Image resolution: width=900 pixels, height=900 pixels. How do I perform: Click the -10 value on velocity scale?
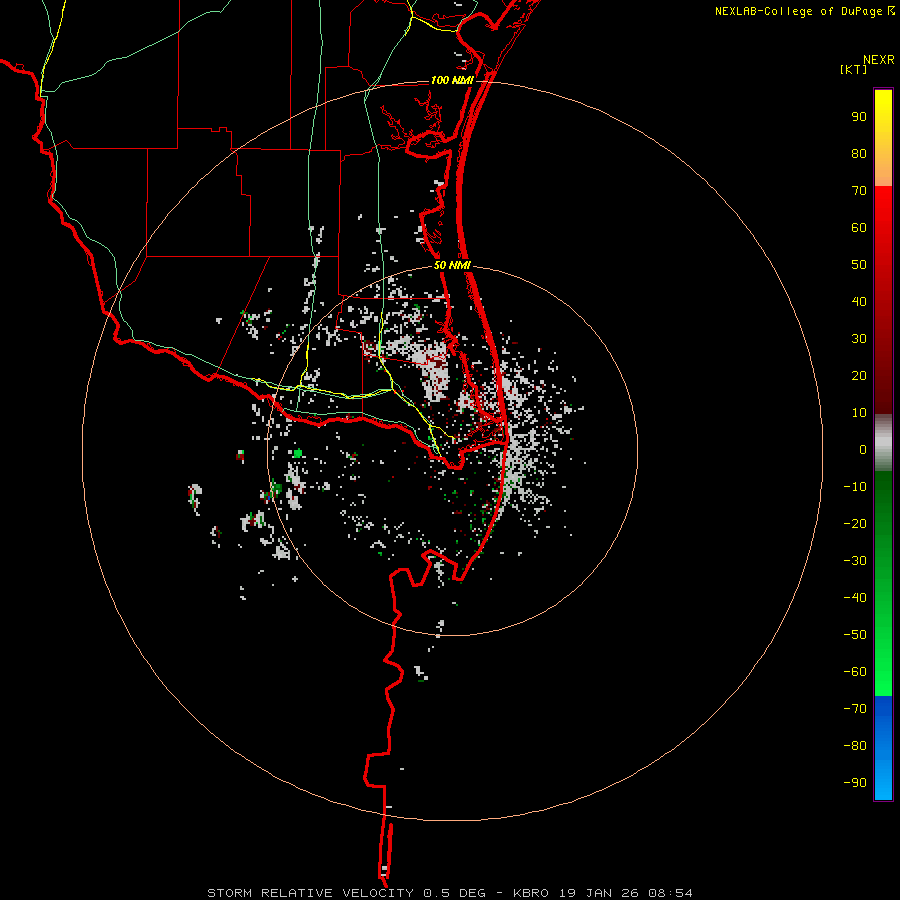point(855,487)
